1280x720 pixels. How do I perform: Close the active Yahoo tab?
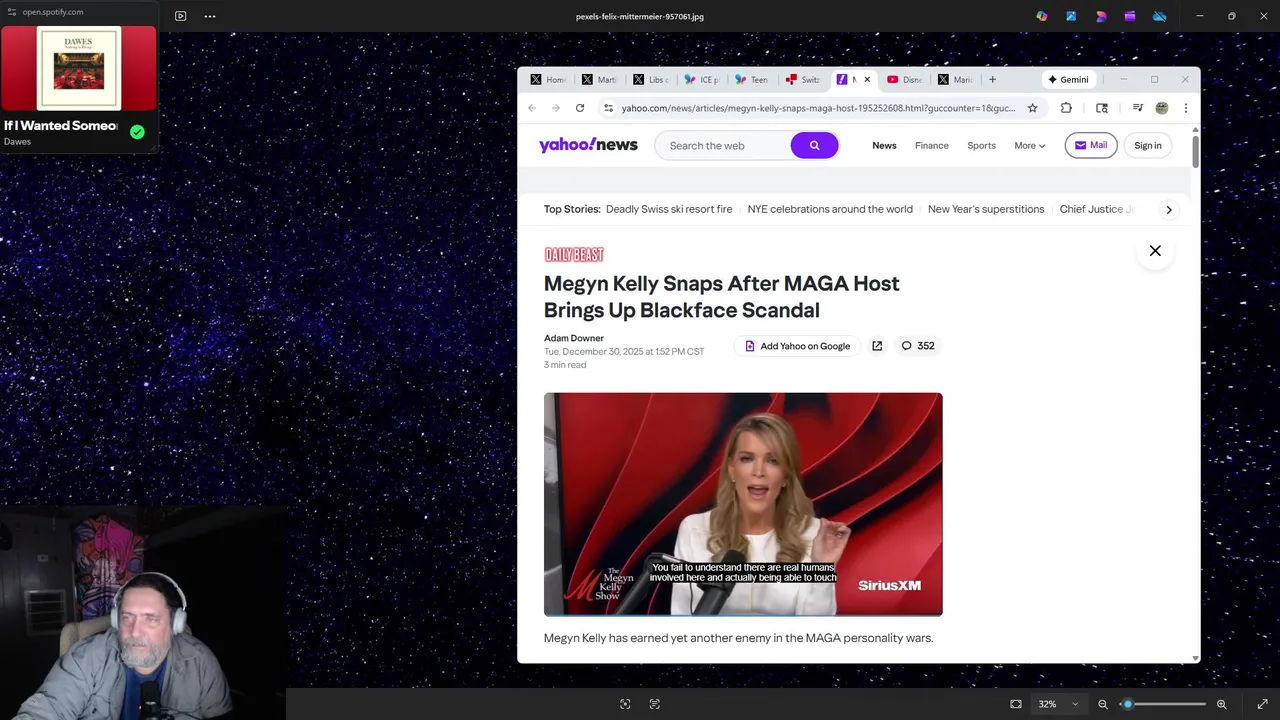point(867,80)
